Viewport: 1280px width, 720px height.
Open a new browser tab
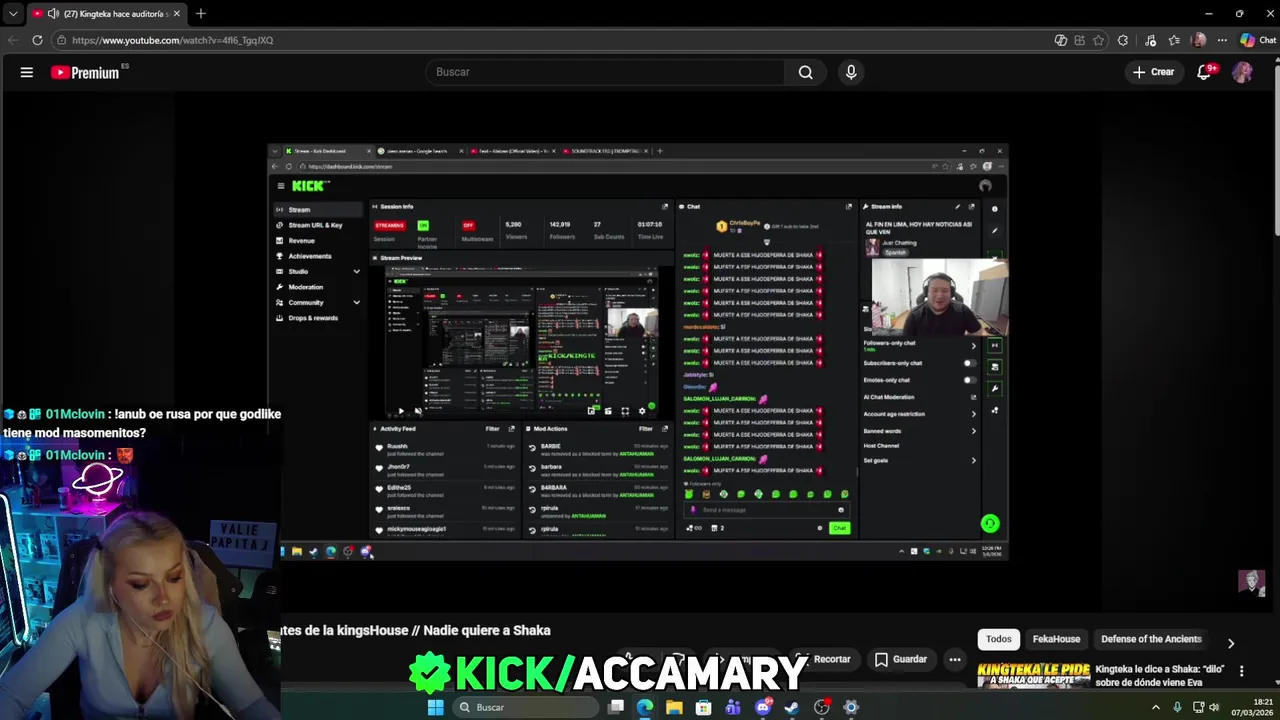[x=201, y=14]
